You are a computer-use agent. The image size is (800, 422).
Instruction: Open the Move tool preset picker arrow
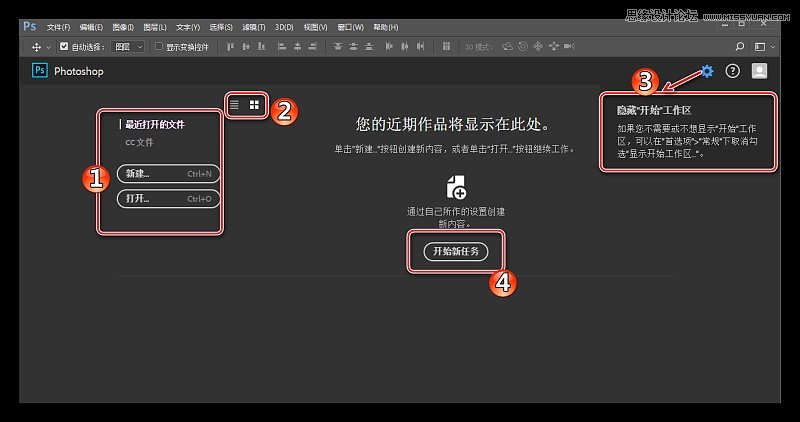pyautogui.click(x=48, y=47)
